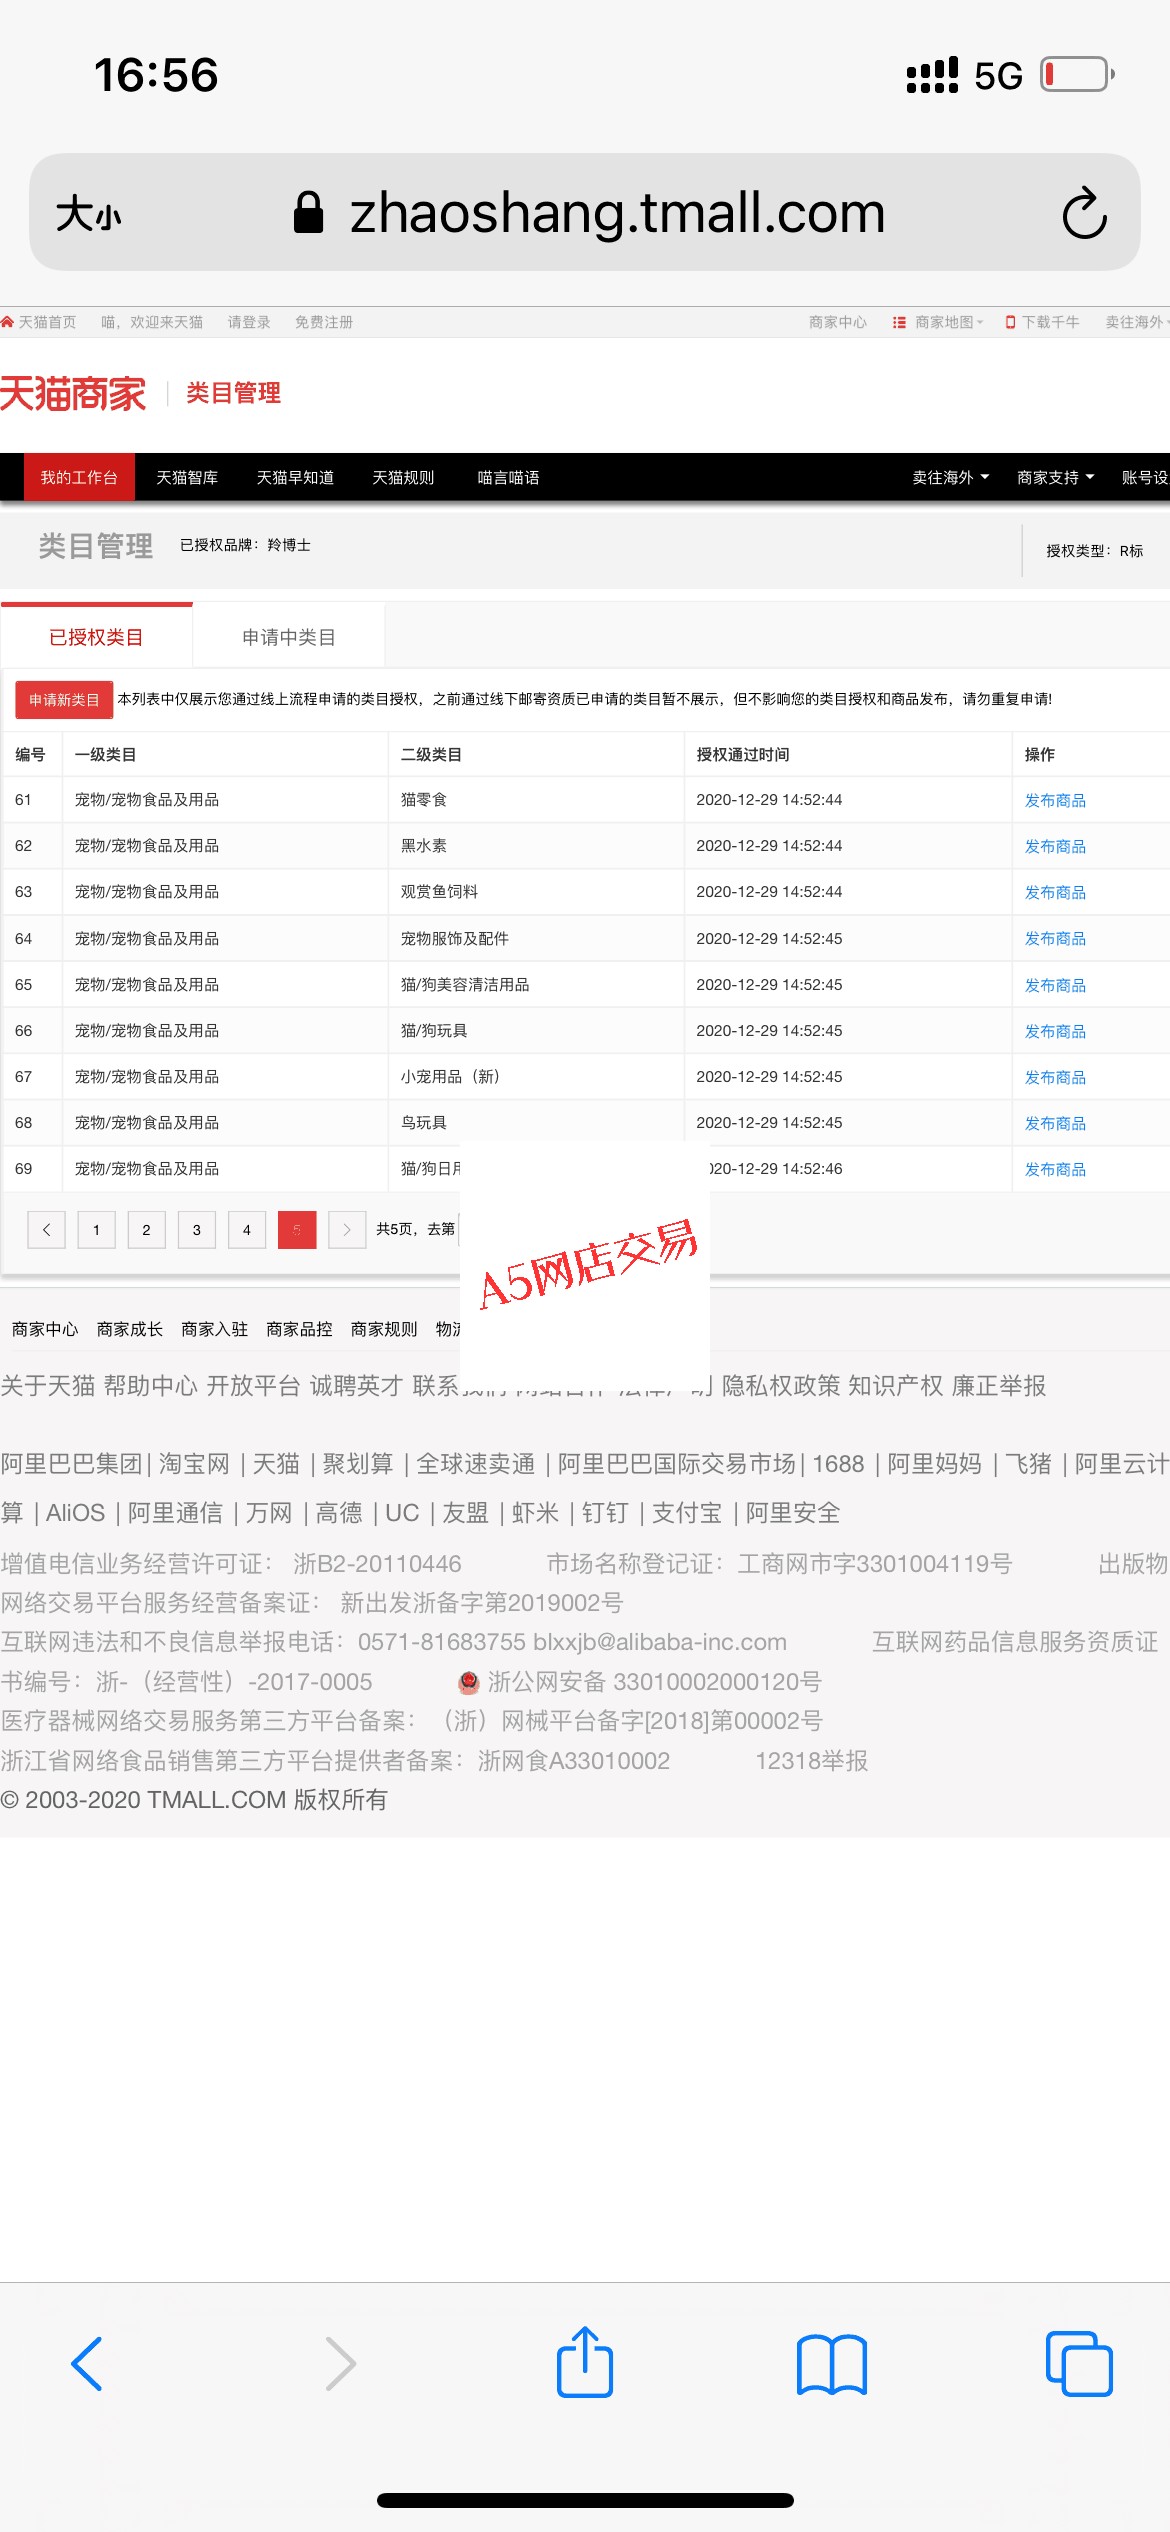Click the 天猫首页 home icon link
Screen dimensions: 1170x2532
(x=8, y=322)
